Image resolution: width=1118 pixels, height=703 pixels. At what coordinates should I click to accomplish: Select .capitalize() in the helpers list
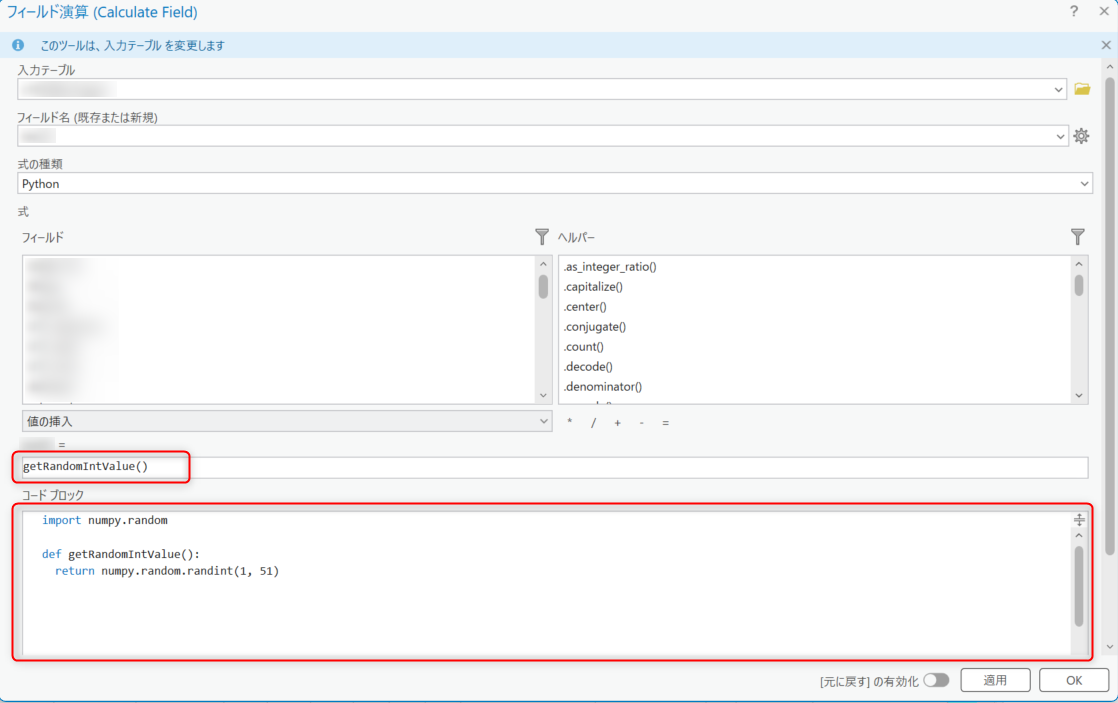pyautogui.click(x=594, y=287)
